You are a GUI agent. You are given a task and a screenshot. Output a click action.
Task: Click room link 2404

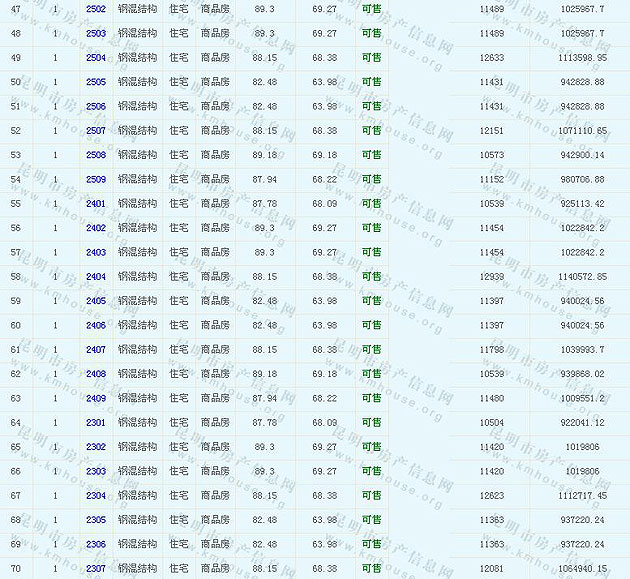pos(96,277)
